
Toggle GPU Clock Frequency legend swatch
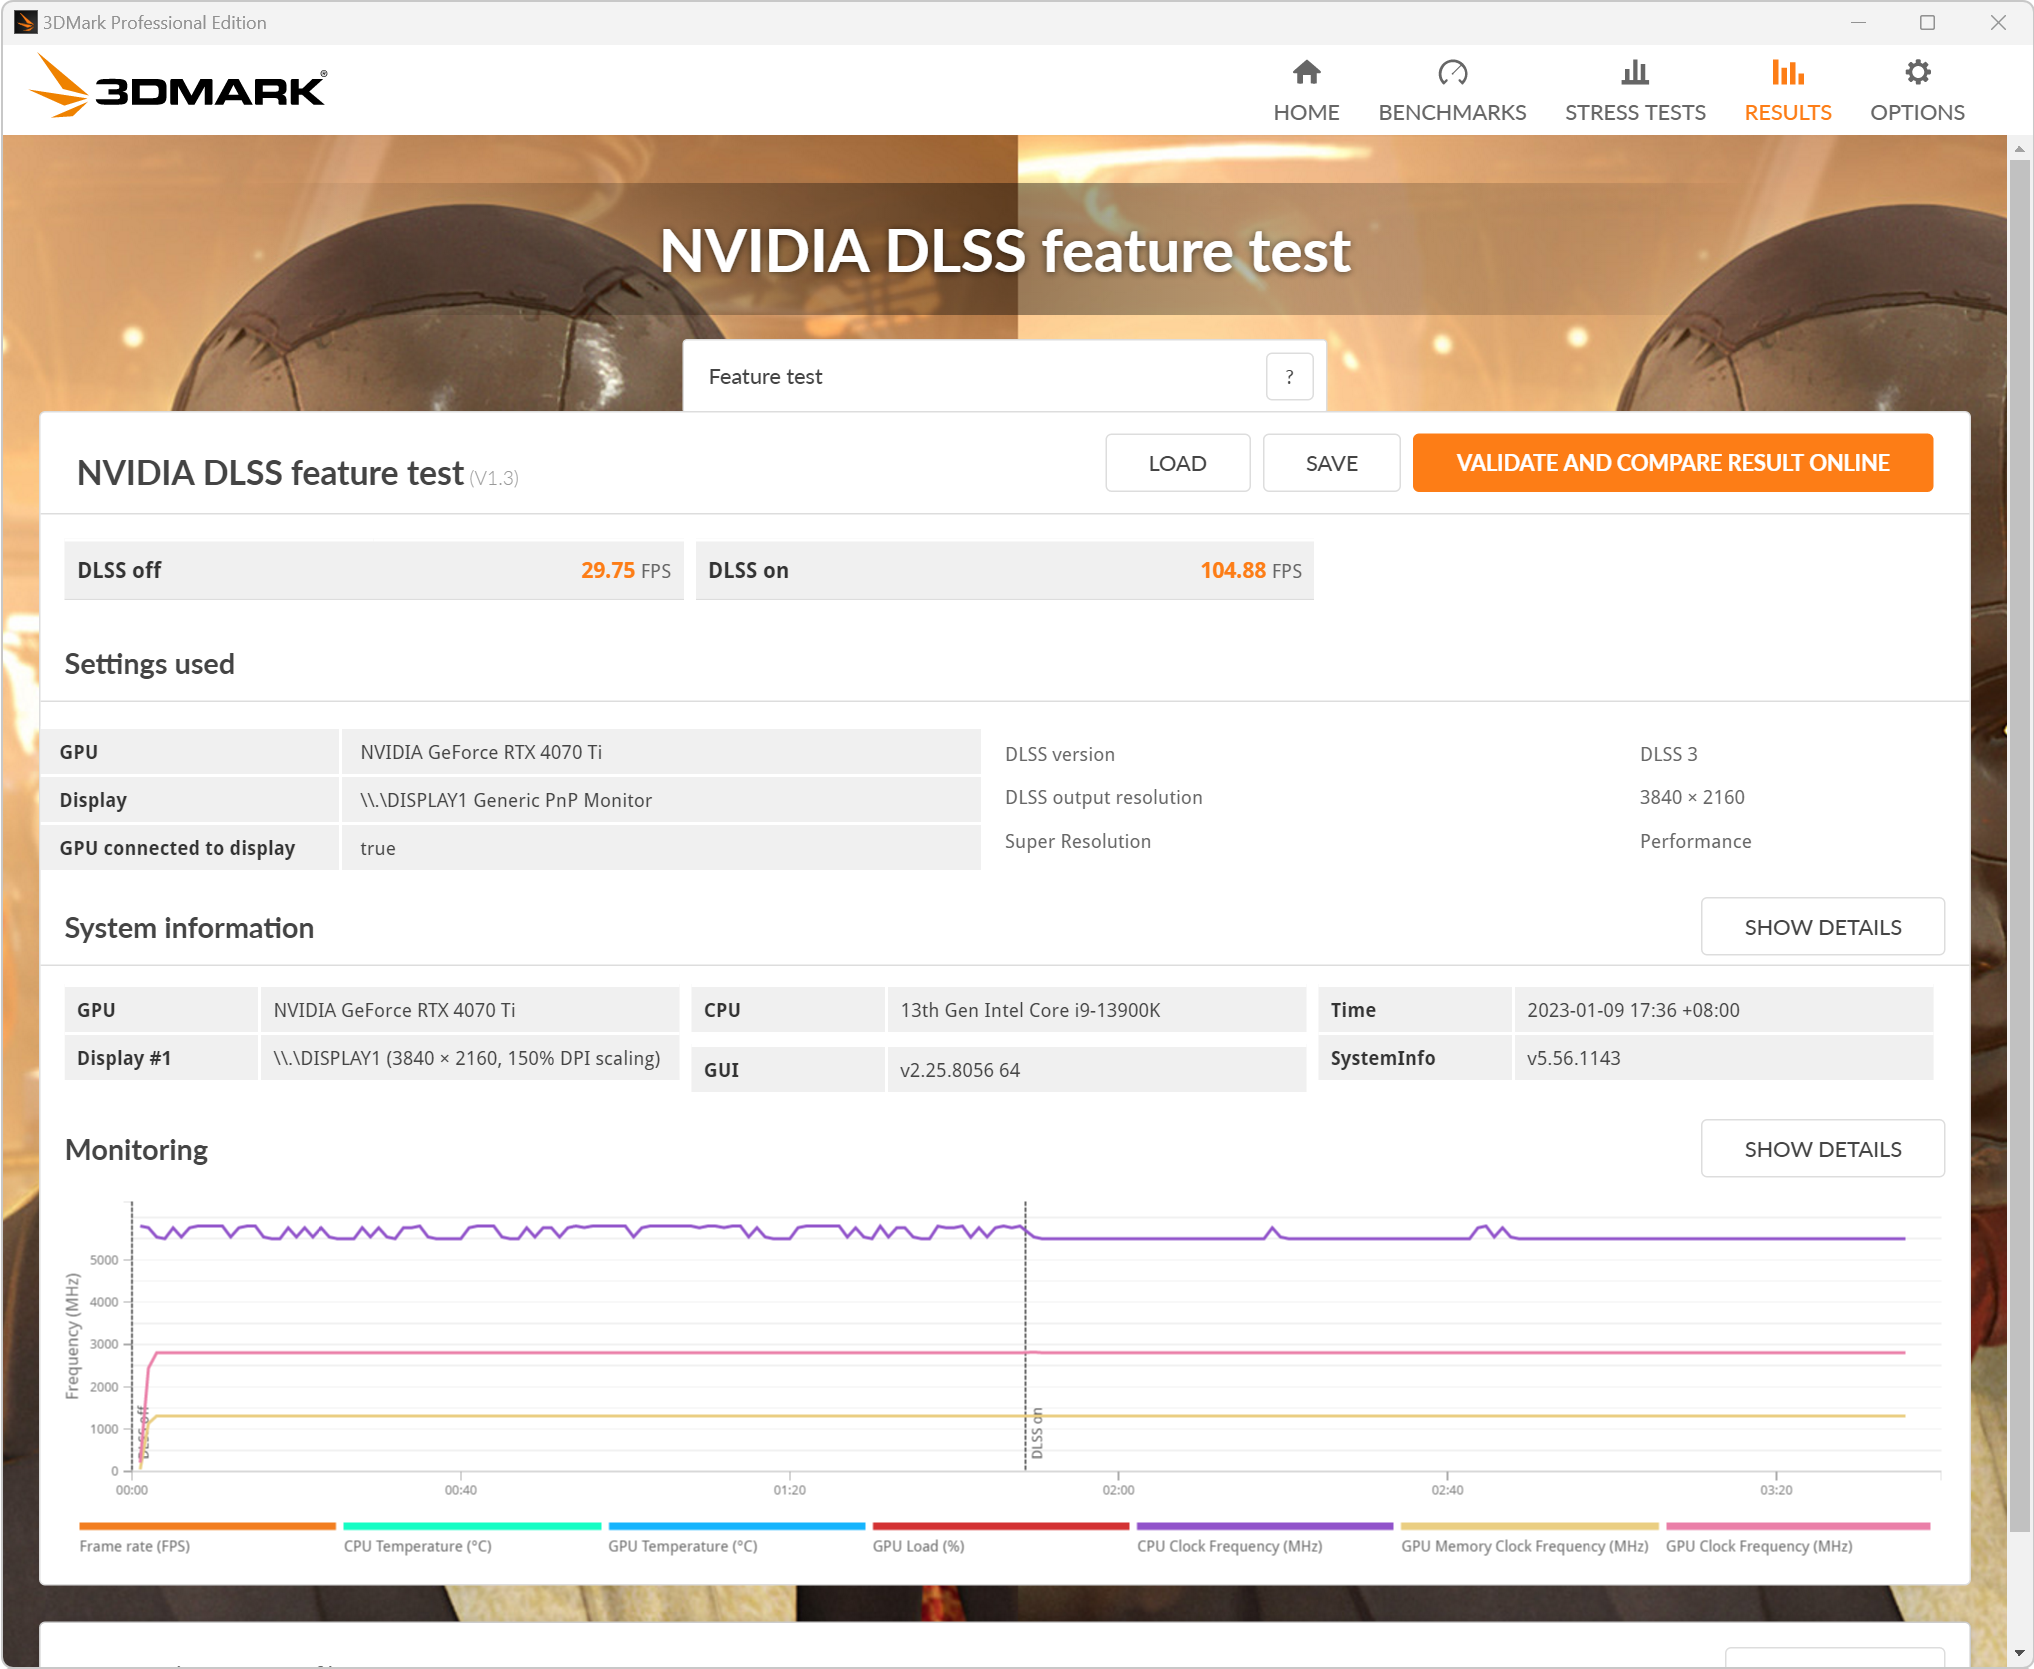coord(1797,1526)
